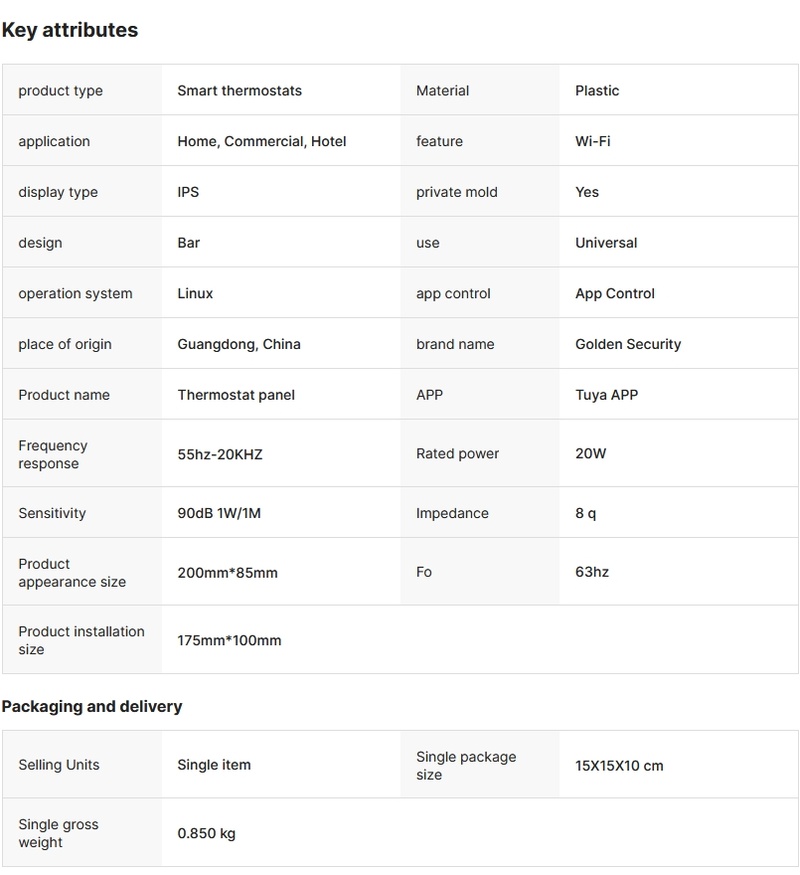Select the App Control value
This screenshot has height=875, width=800.
(x=615, y=294)
